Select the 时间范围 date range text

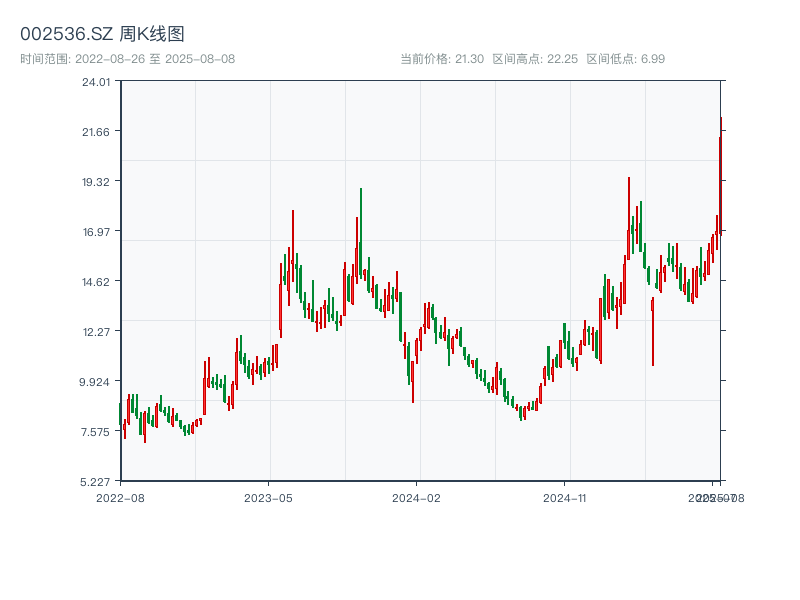(x=127, y=59)
